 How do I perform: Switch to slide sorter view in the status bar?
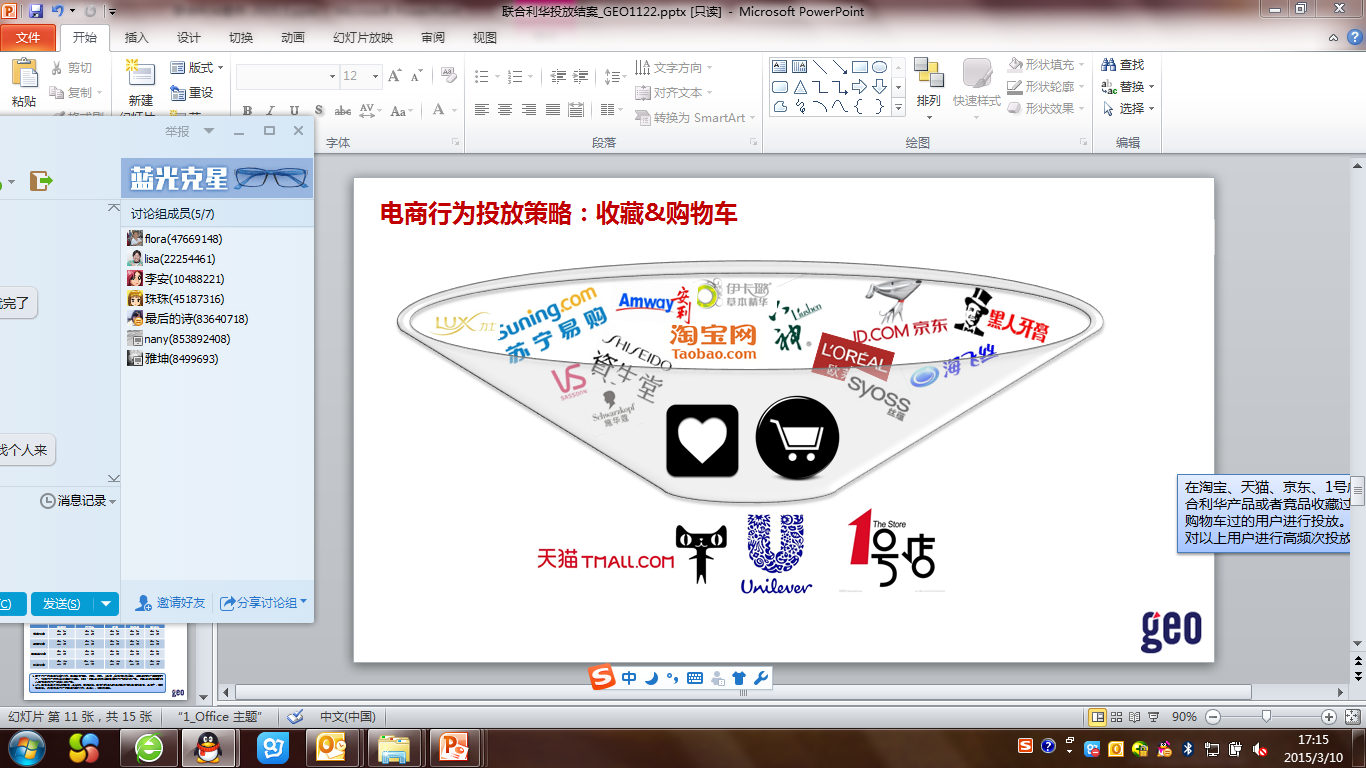click(x=1118, y=717)
